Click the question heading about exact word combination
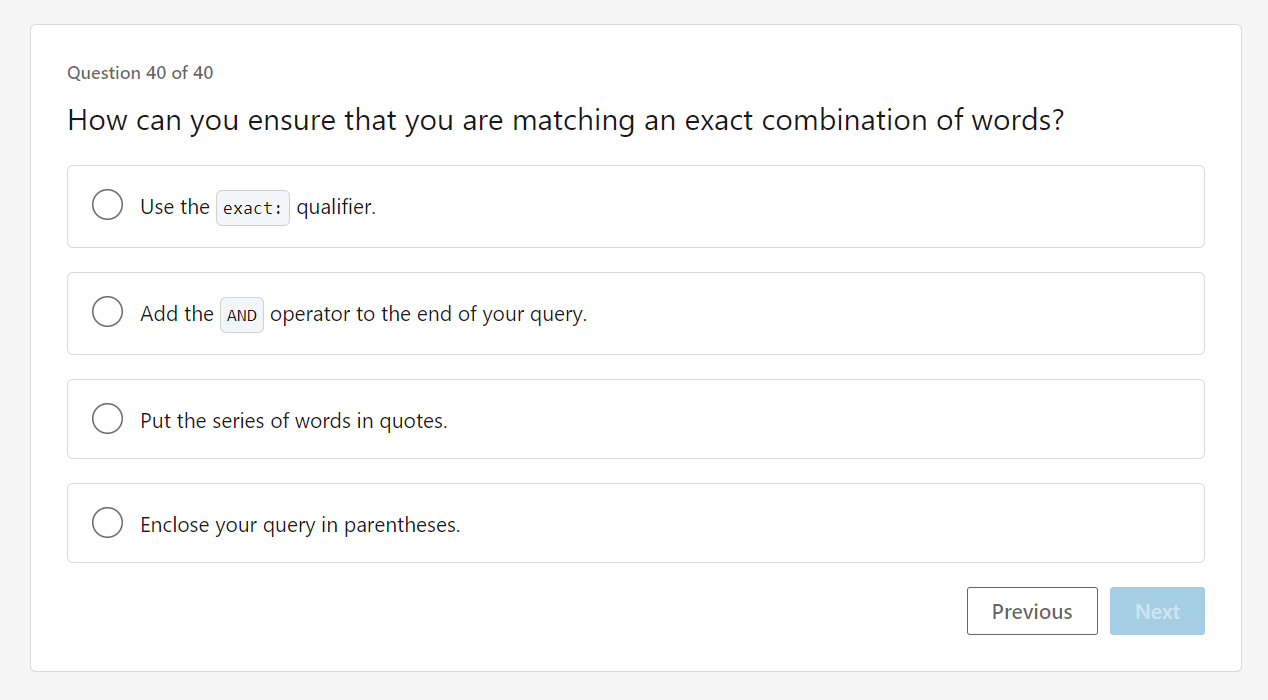 [565, 120]
